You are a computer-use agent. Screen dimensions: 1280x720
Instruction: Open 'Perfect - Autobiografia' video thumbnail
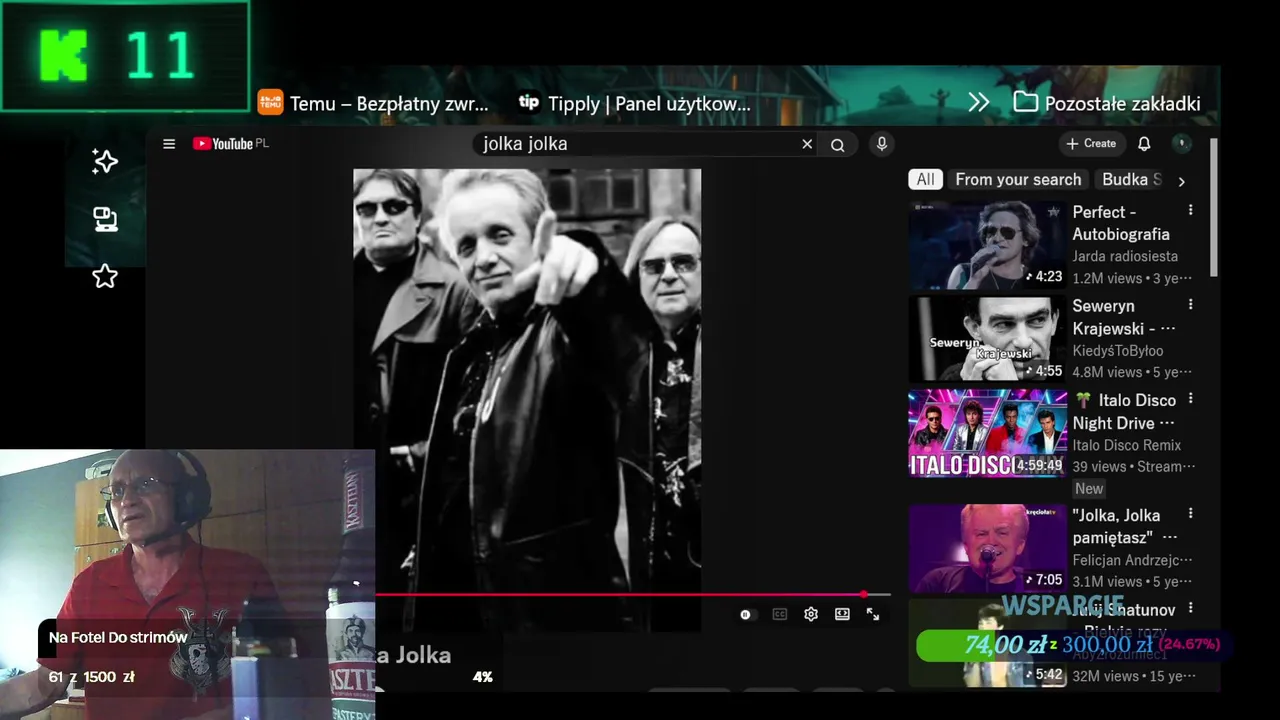tap(987, 246)
